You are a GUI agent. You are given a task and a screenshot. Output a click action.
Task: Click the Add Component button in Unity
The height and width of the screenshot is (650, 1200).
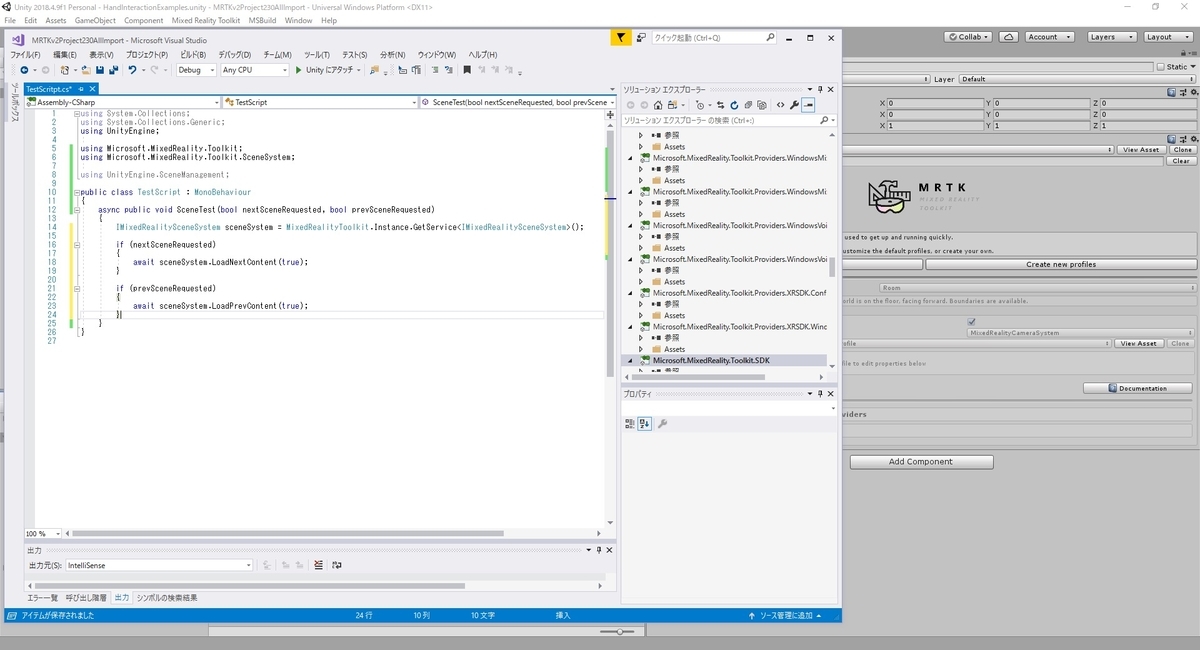point(922,462)
